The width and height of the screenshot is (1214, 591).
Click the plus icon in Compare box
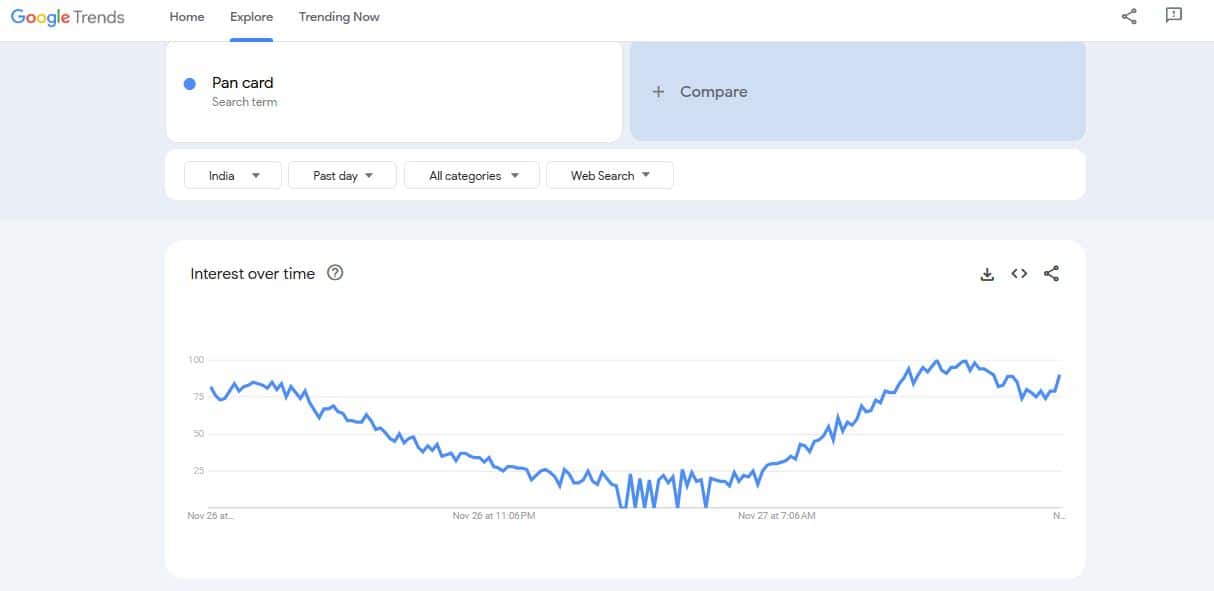(x=658, y=92)
